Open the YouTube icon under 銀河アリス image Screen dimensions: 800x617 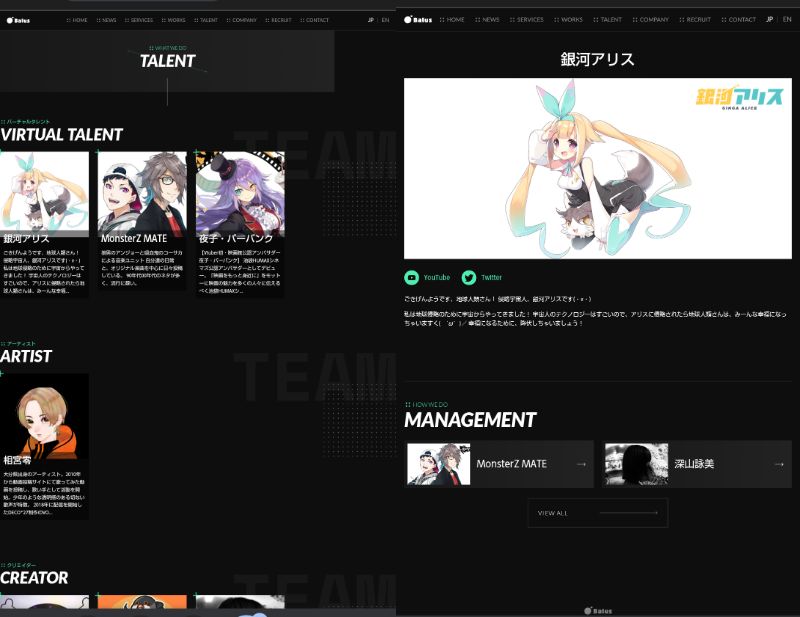411,277
